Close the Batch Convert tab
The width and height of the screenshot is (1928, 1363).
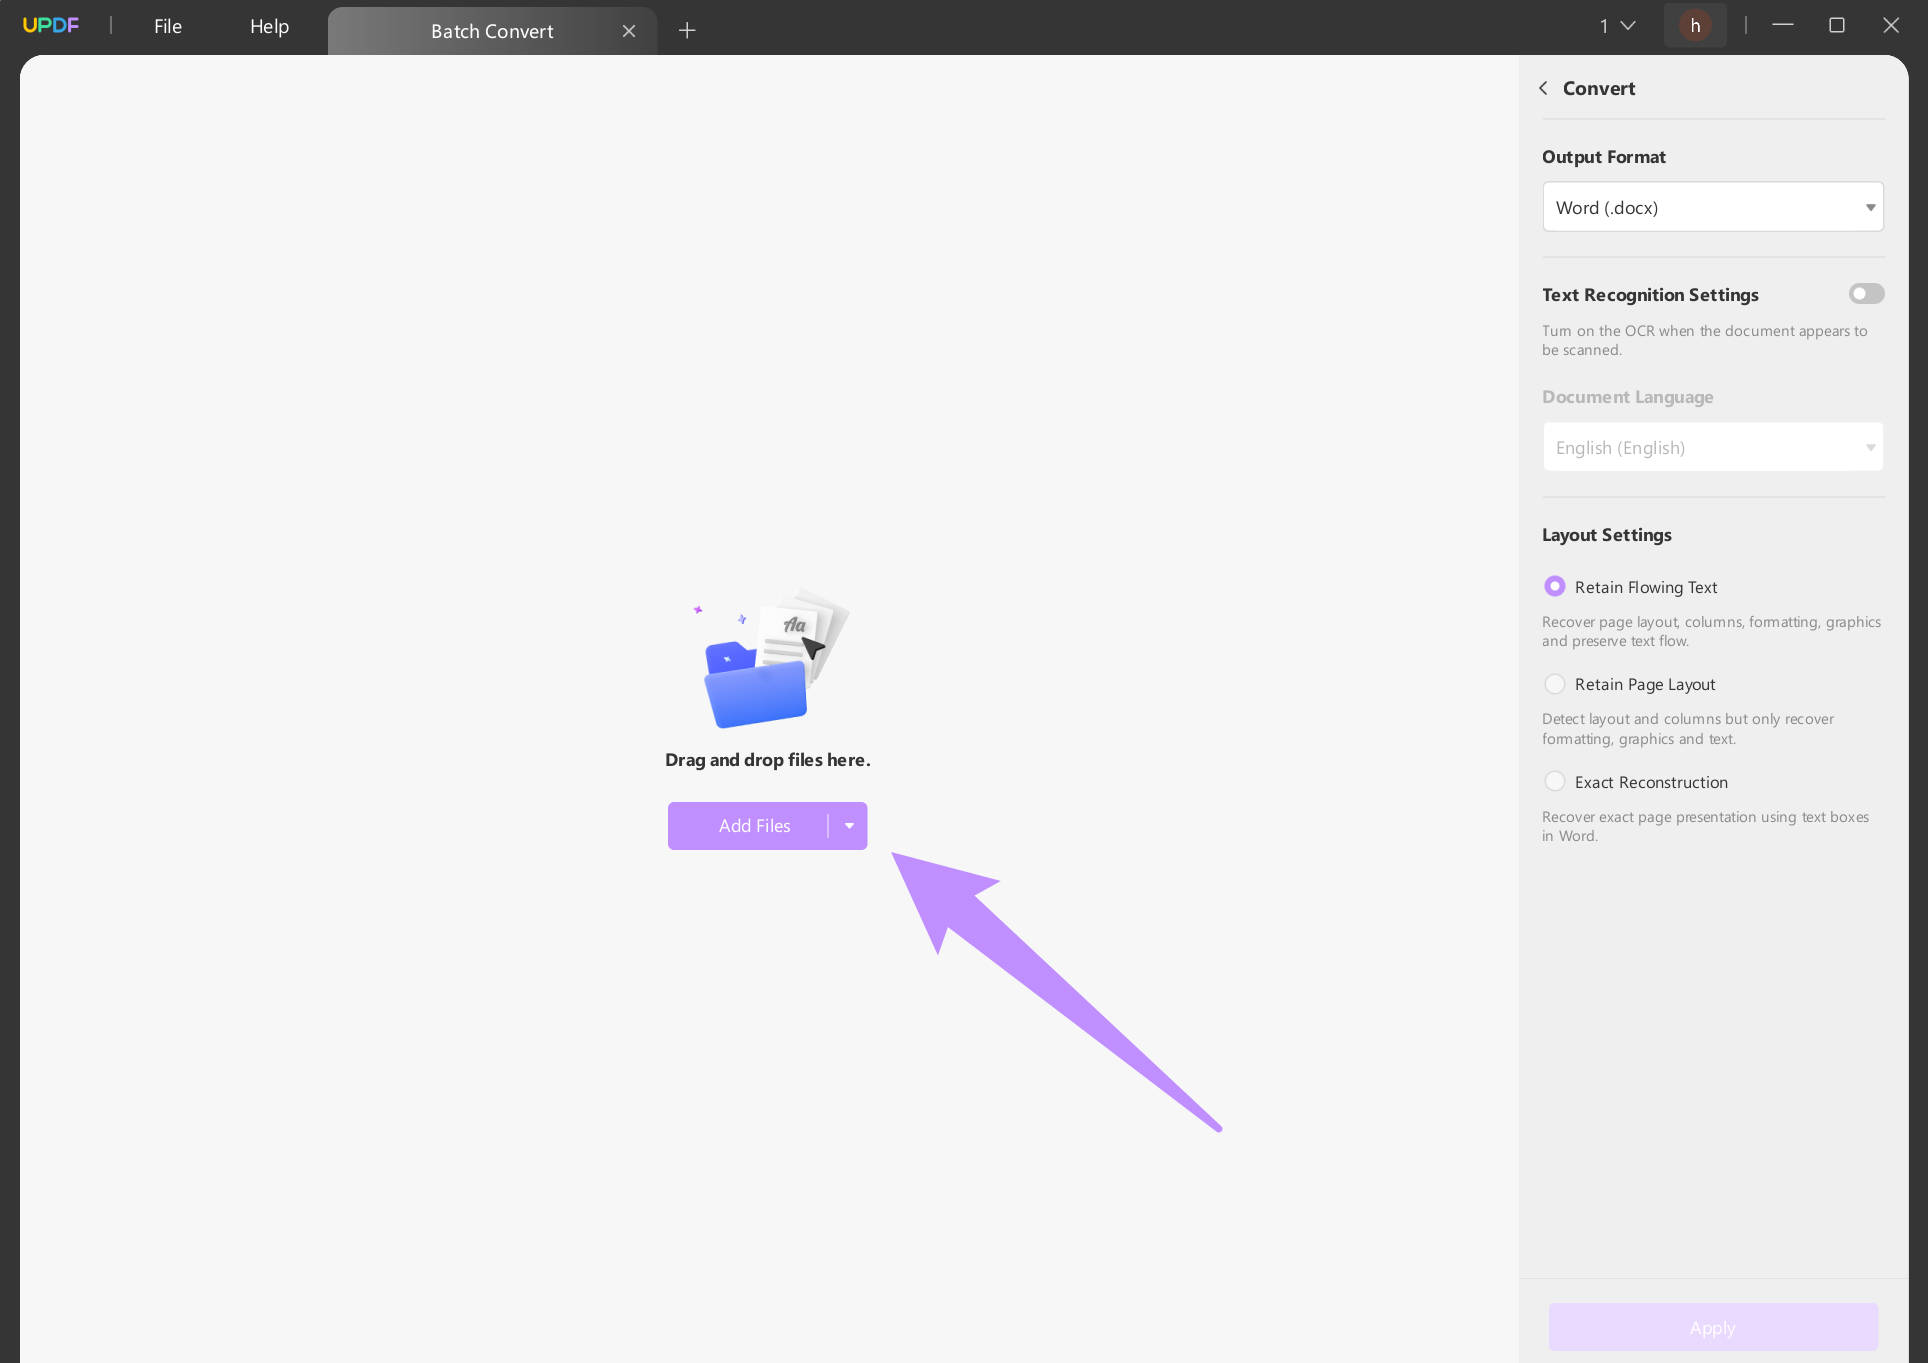[x=629, y=31]
